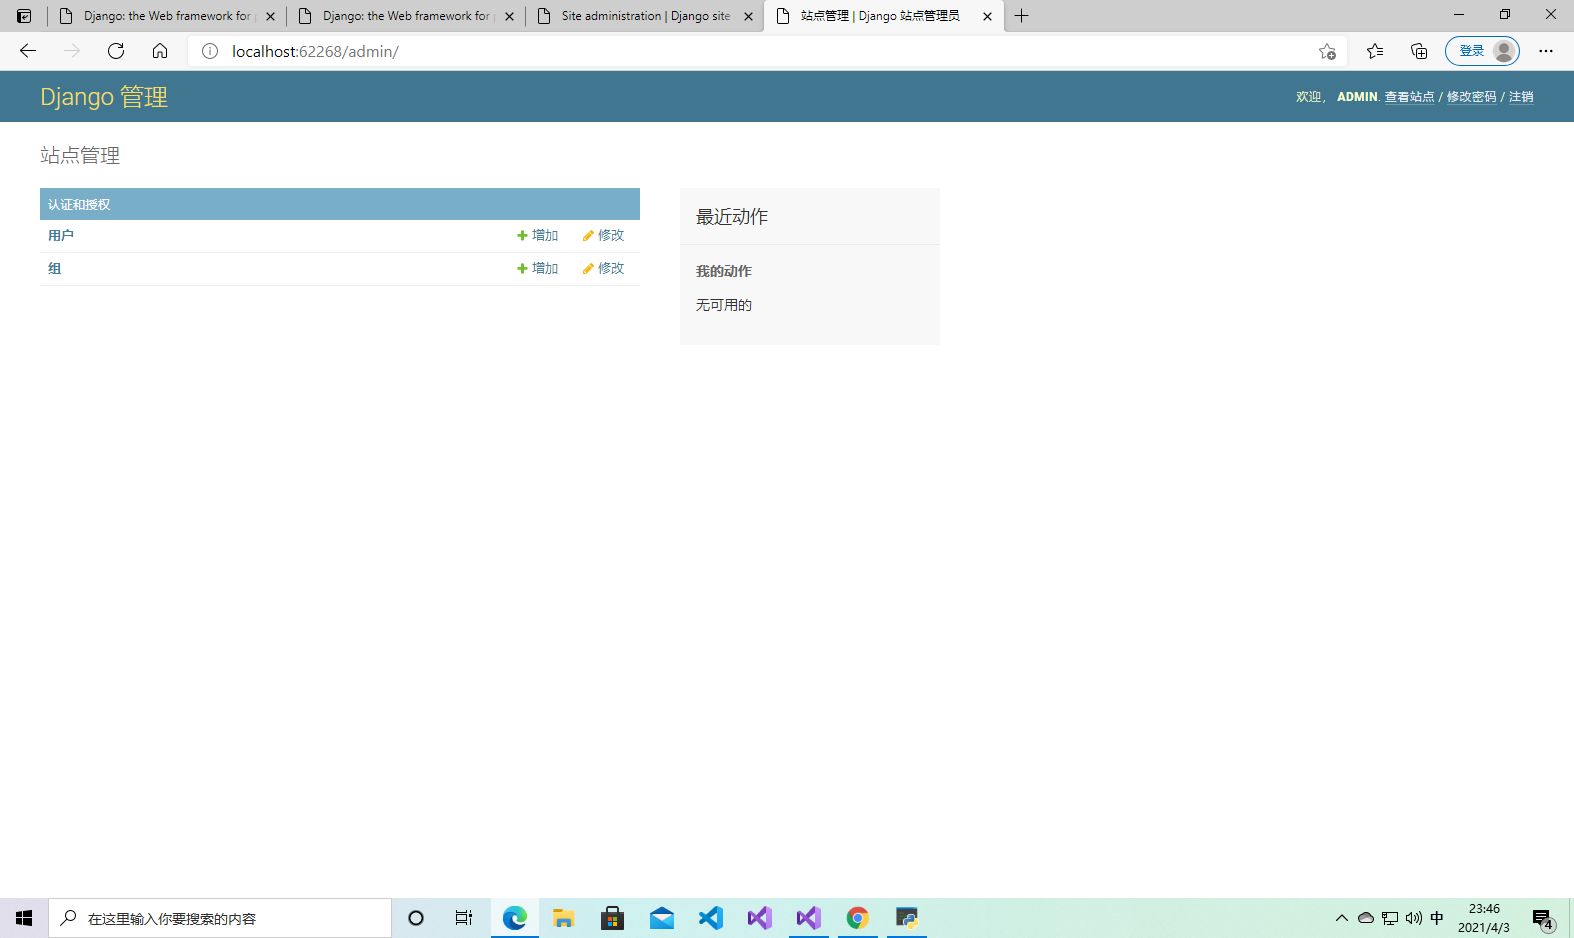This screenshot has width=1574, height=938.
Task: Close the 站点管理 tab
Action: pos(987,16)
